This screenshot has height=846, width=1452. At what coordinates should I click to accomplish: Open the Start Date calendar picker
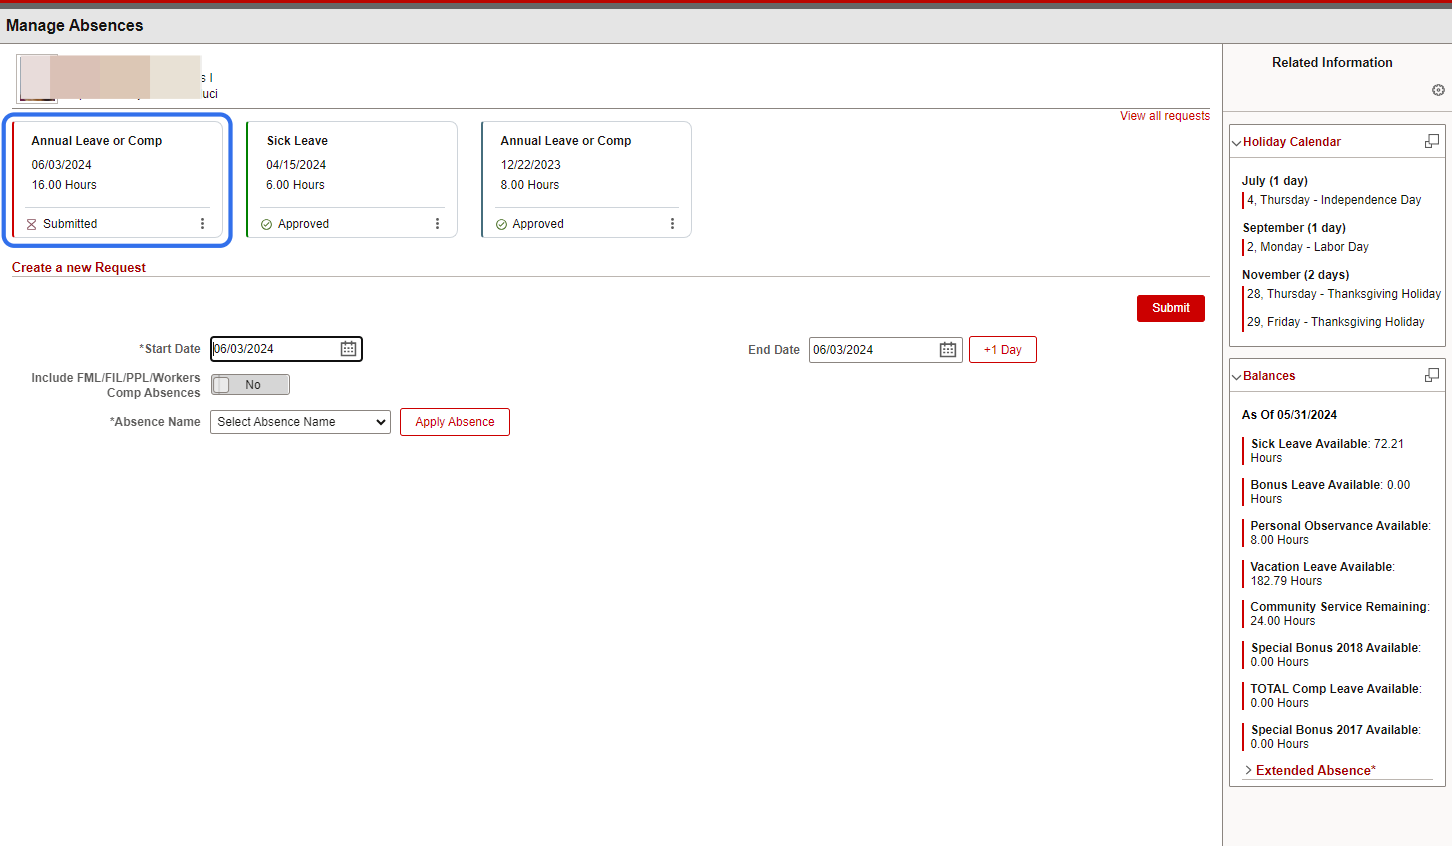click(x=348, y=349)
